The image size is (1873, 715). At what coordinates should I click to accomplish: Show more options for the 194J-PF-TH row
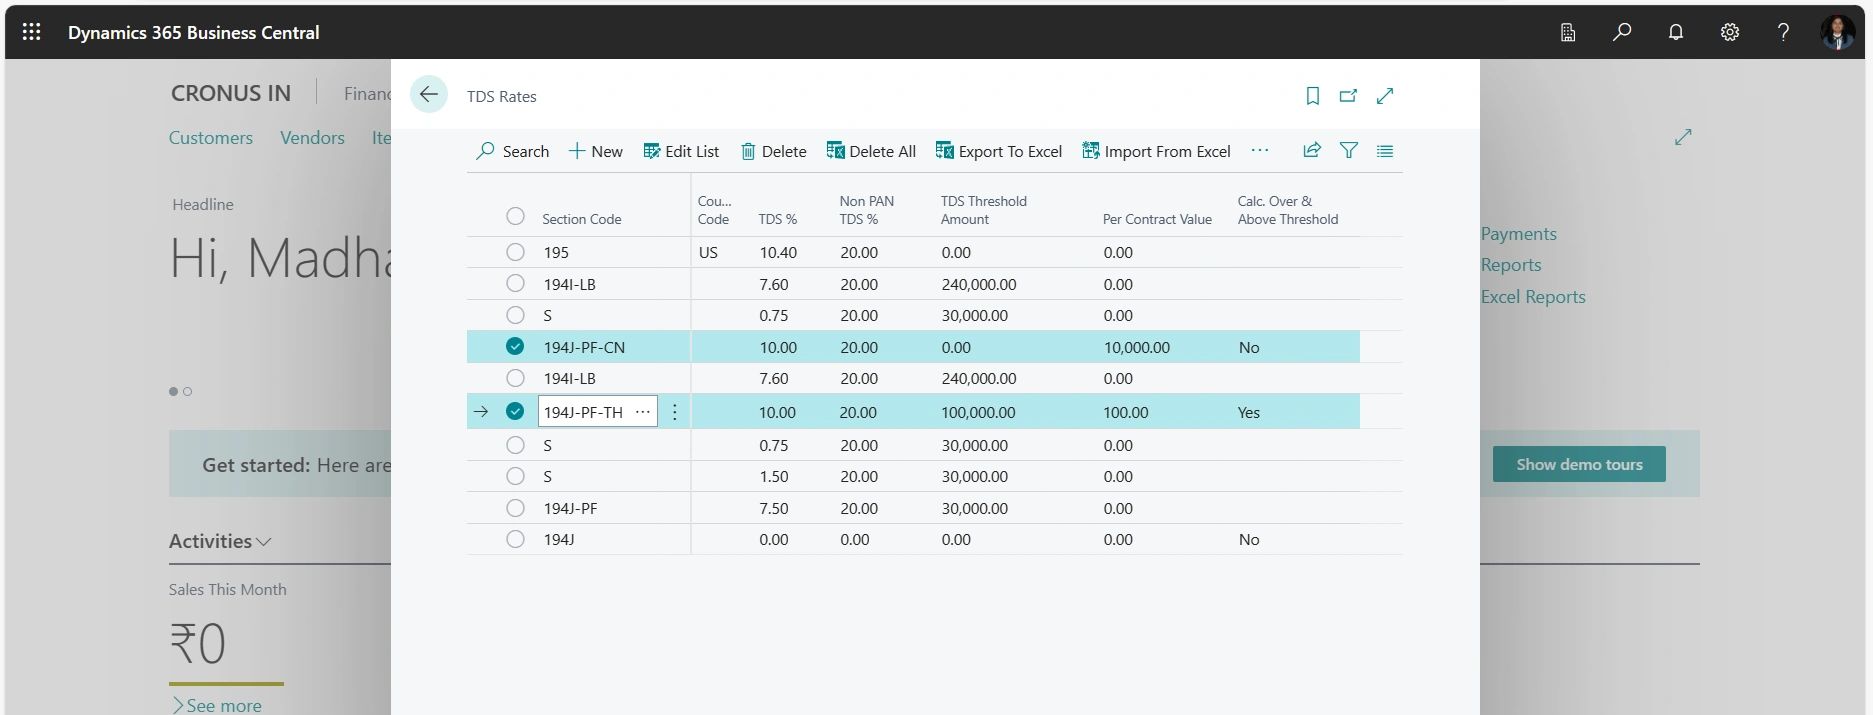click(675, 412)
